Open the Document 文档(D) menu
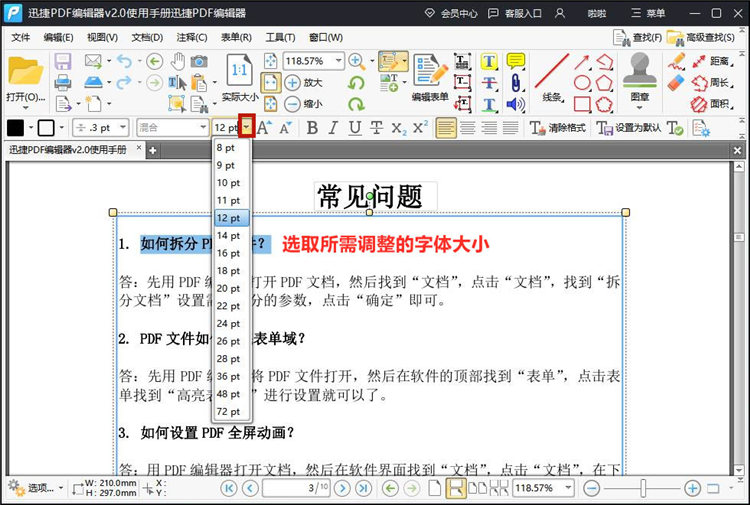Viewport: 750px width, 505px height. (147, 37)
